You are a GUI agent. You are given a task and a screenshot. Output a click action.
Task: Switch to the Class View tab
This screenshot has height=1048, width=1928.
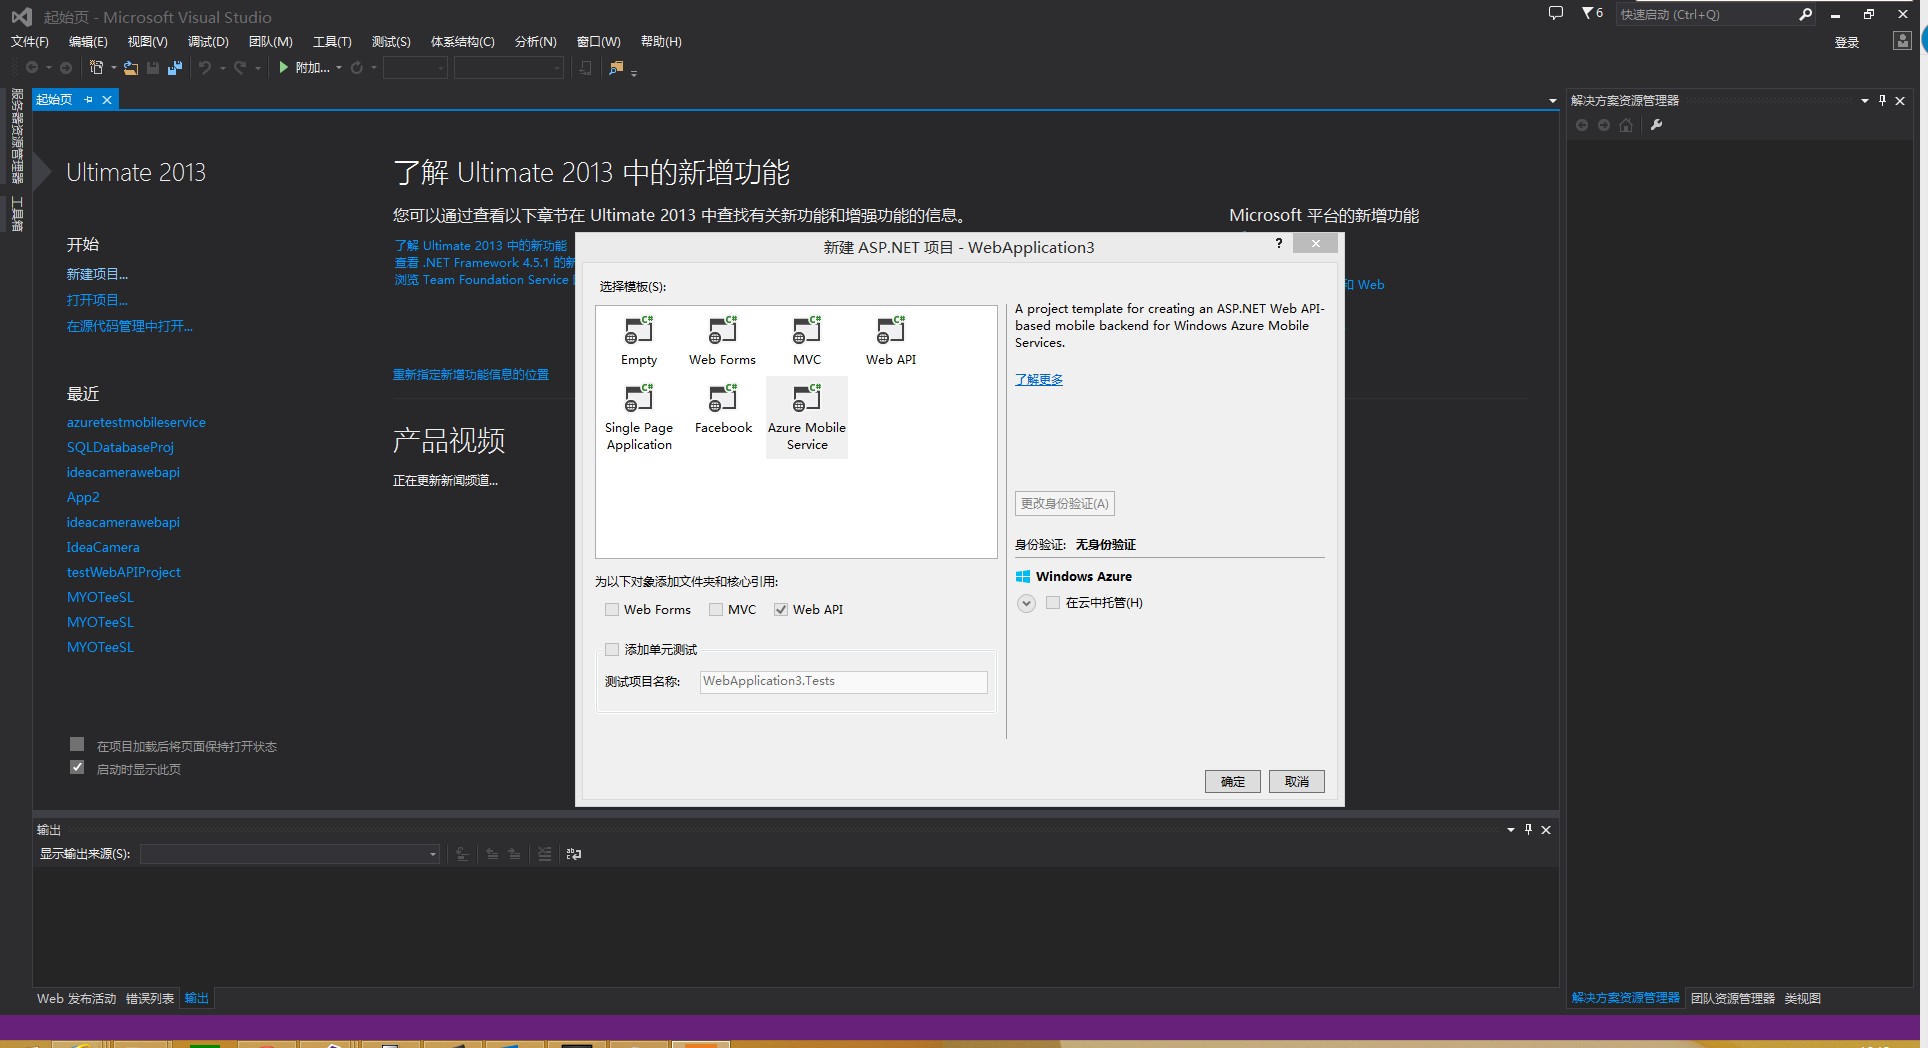(x=1803, y=999)
